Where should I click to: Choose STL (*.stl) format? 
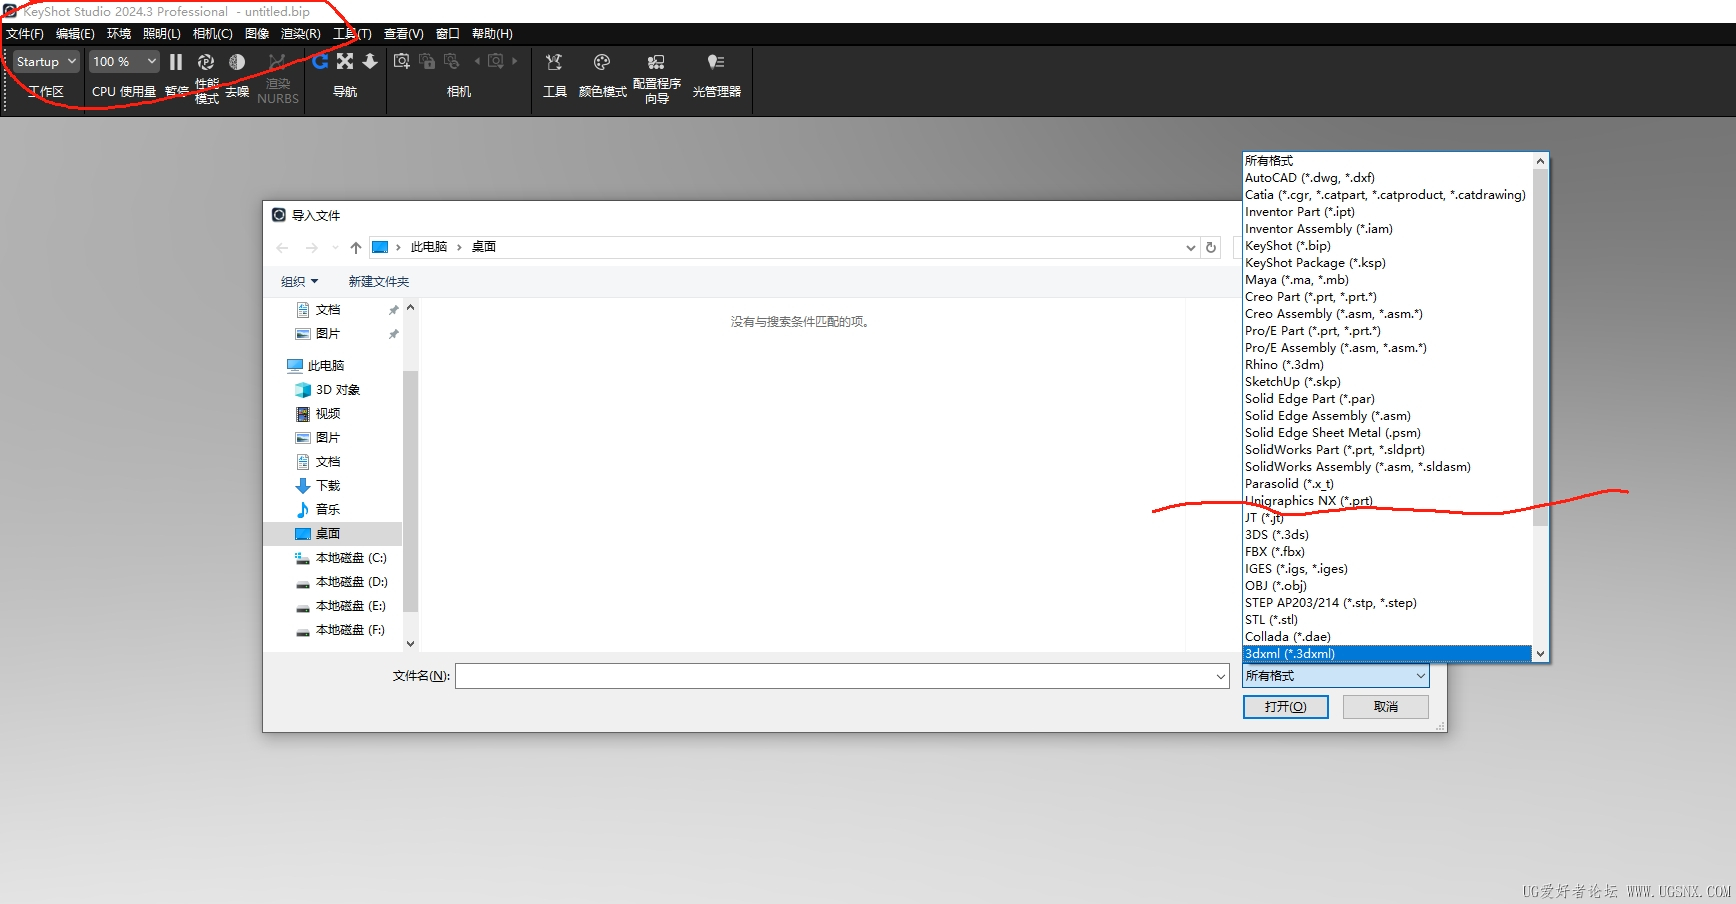click(x=1388, y=620)
